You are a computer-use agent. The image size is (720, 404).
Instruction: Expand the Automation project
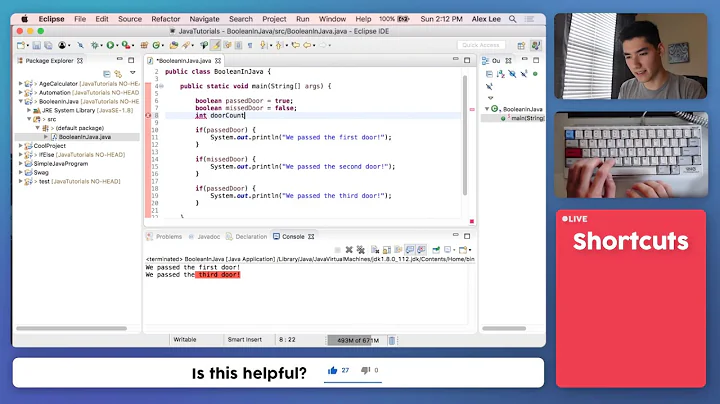tap(21, 92)
